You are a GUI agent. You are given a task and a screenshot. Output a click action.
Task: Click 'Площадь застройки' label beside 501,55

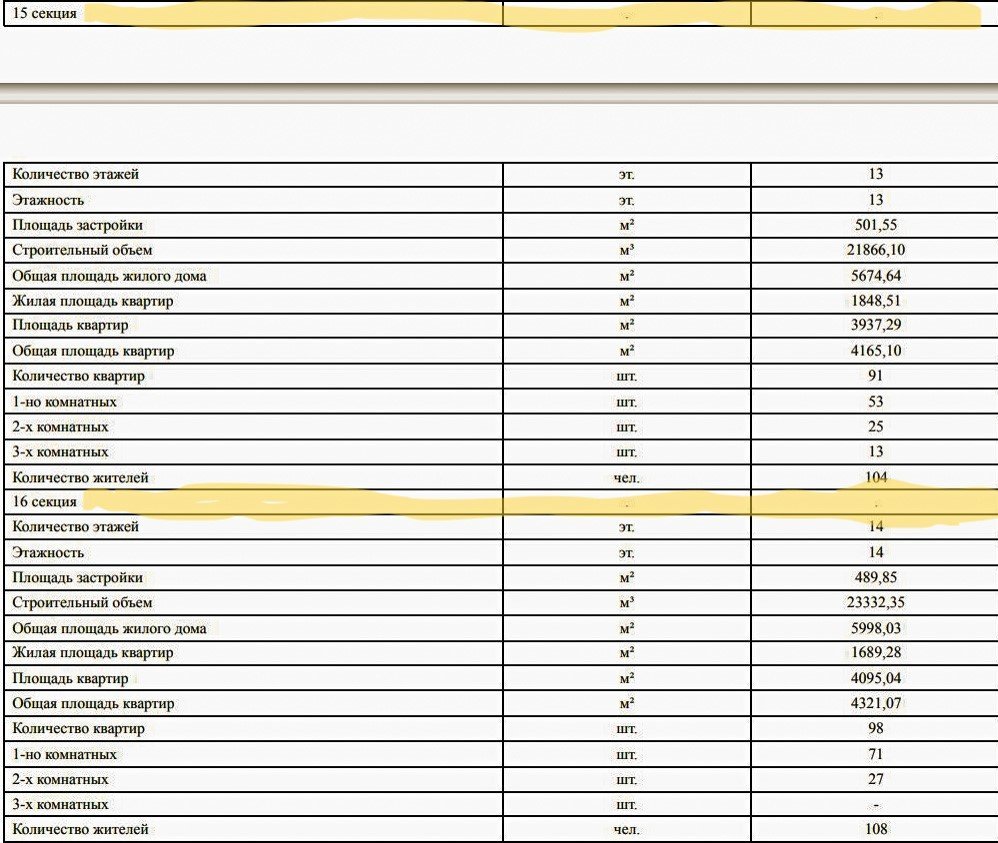[x=78, y=225]
